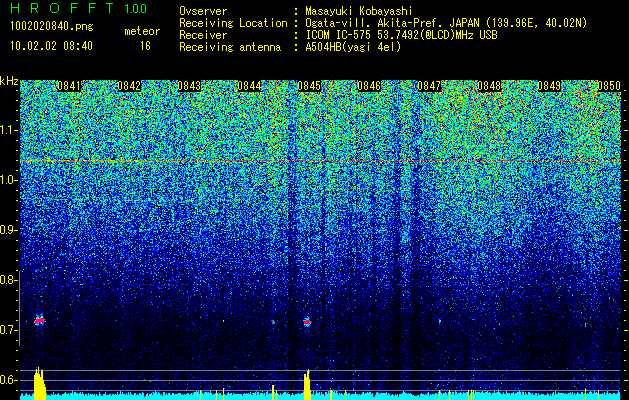Click antenna value A504HB(yagi 4el)

(353, 47)
